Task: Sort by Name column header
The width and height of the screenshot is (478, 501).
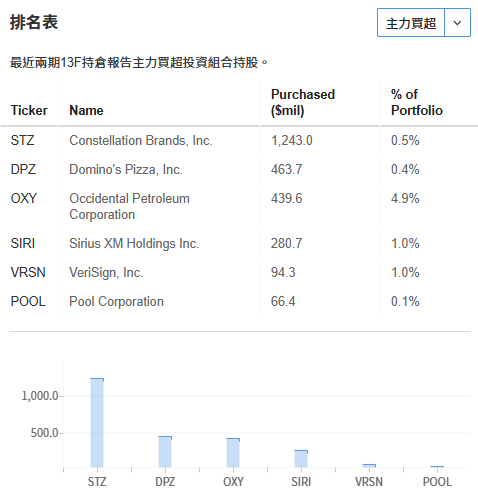Action: point(86,110)
